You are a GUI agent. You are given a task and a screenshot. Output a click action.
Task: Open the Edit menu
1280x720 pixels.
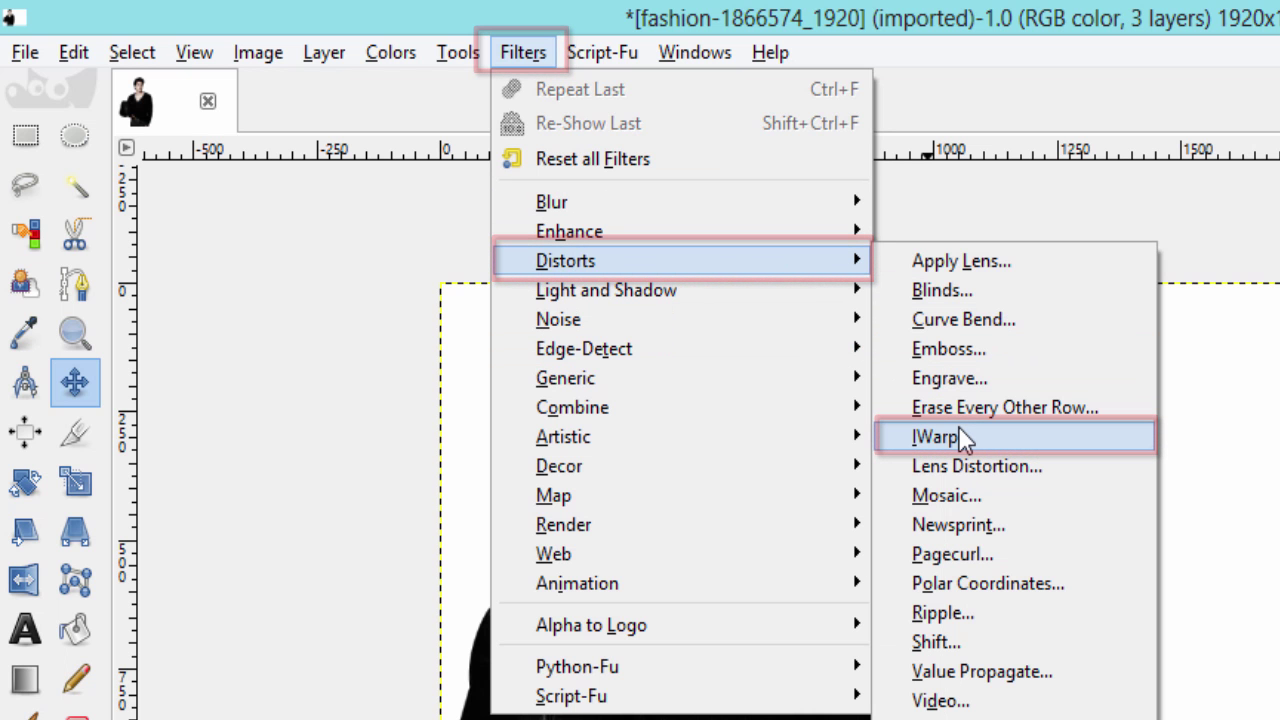pos(74,52)
